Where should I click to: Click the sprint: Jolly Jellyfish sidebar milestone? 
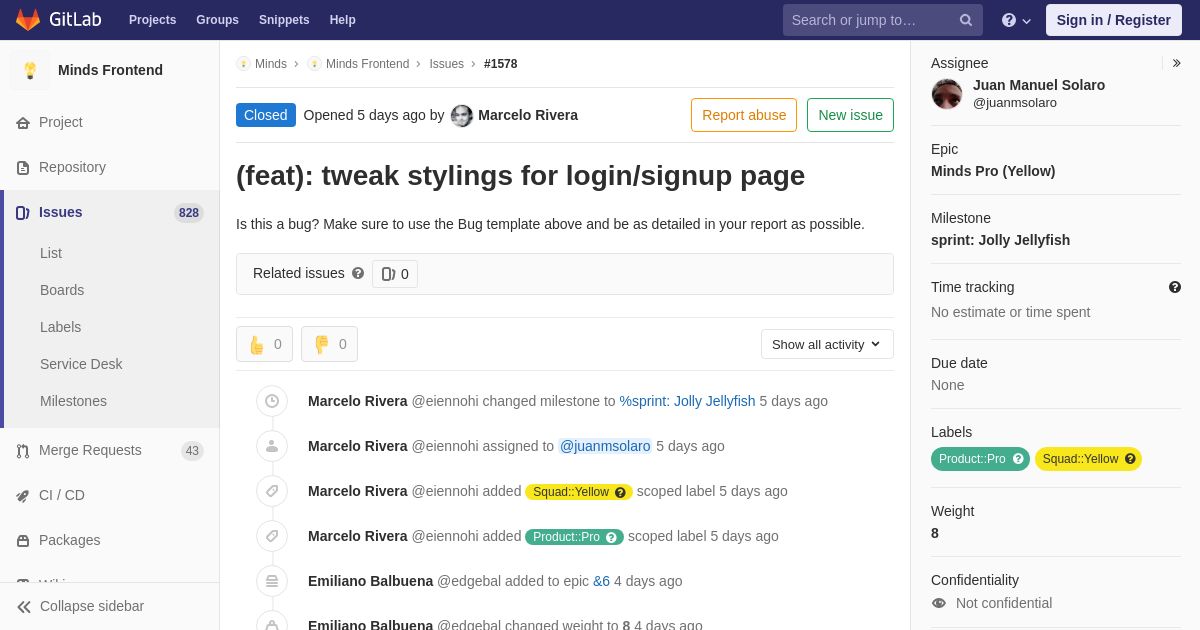pyautogui.click(x=1000, y=240)
